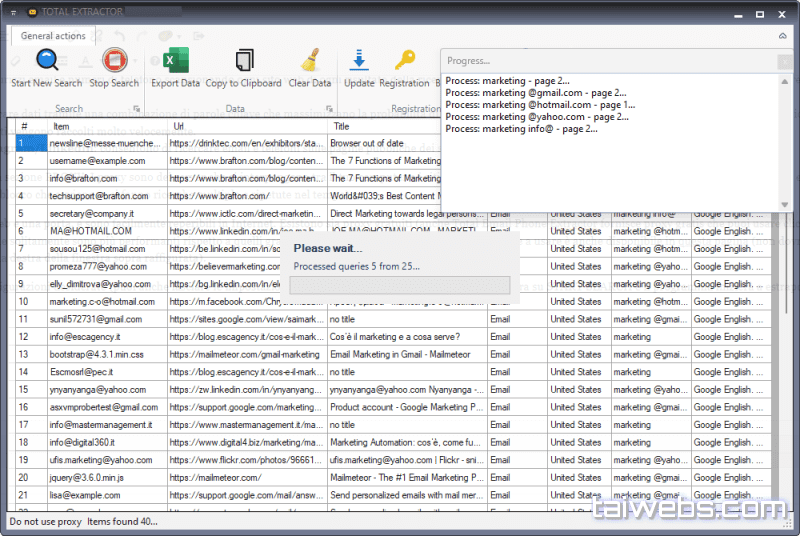Click the Browser out of date title cell

384,143
